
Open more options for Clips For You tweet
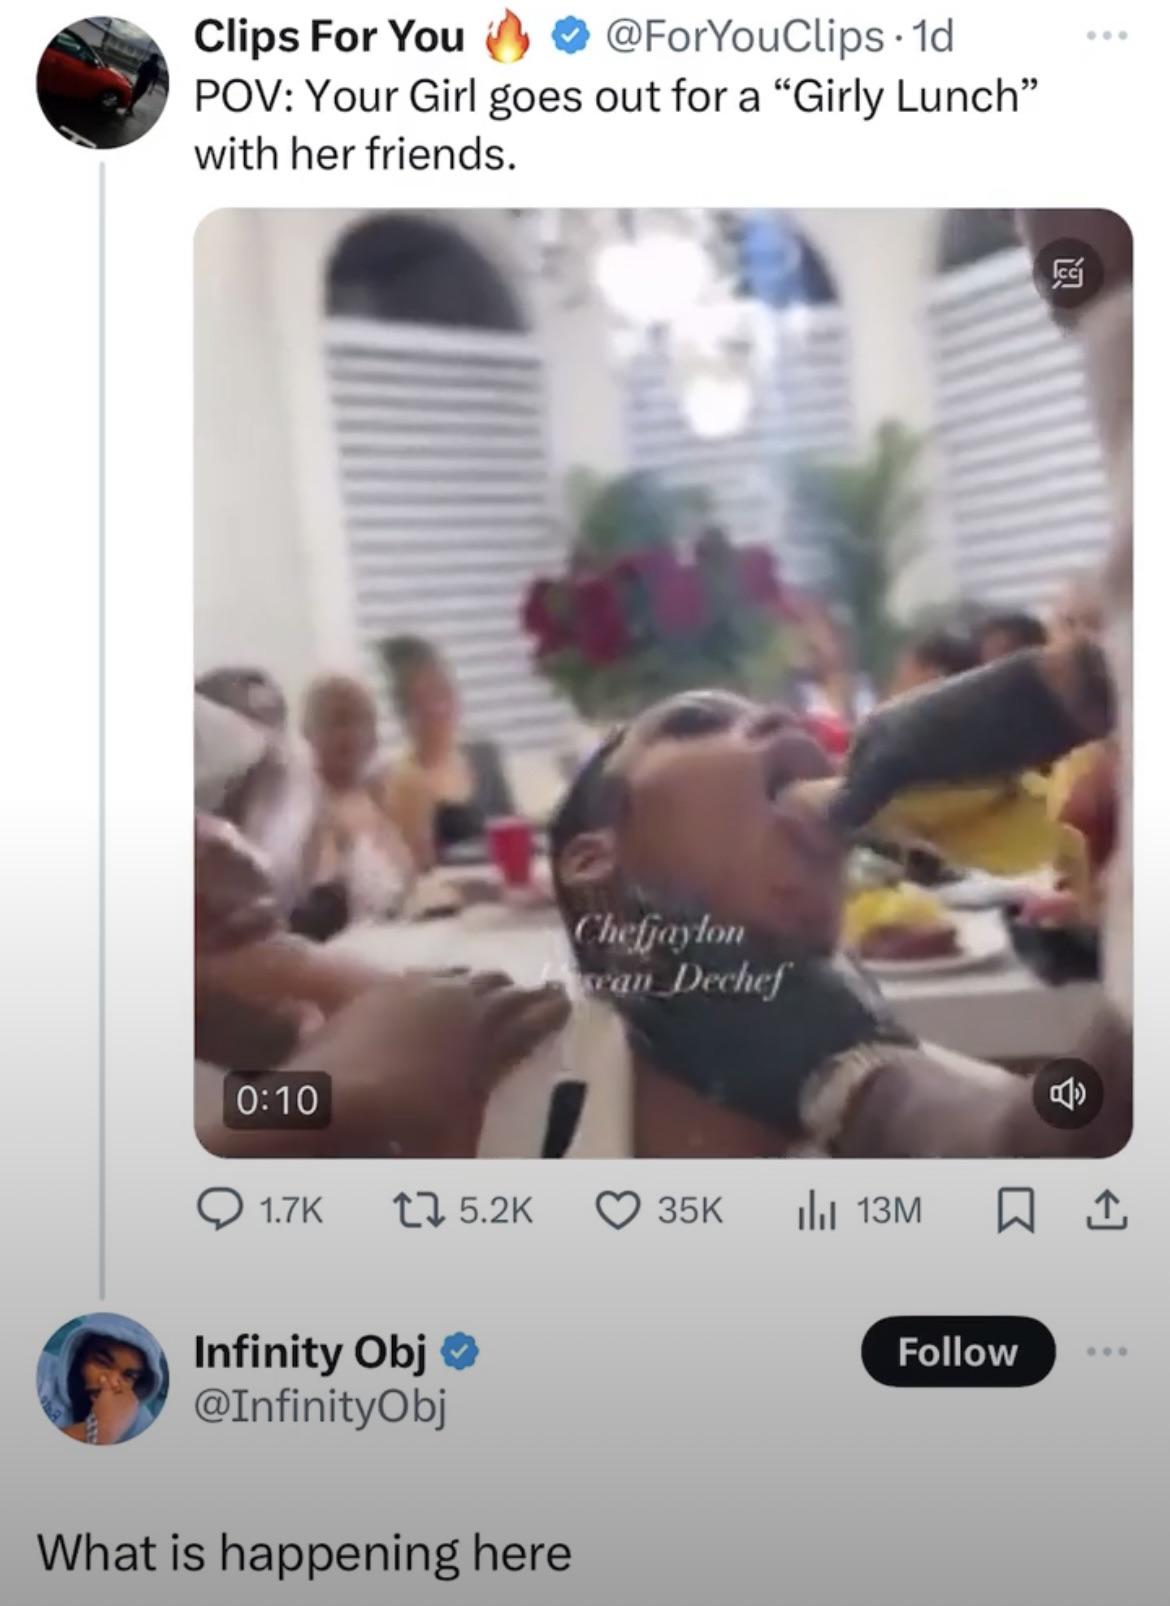click(1107, 37)
